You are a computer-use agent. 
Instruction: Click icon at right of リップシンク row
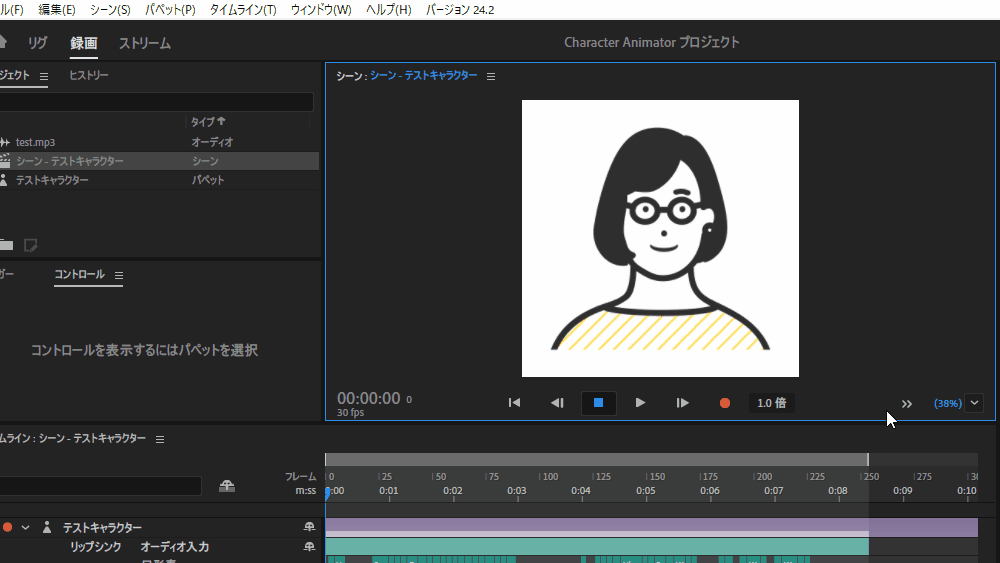(x=309, y=546)
